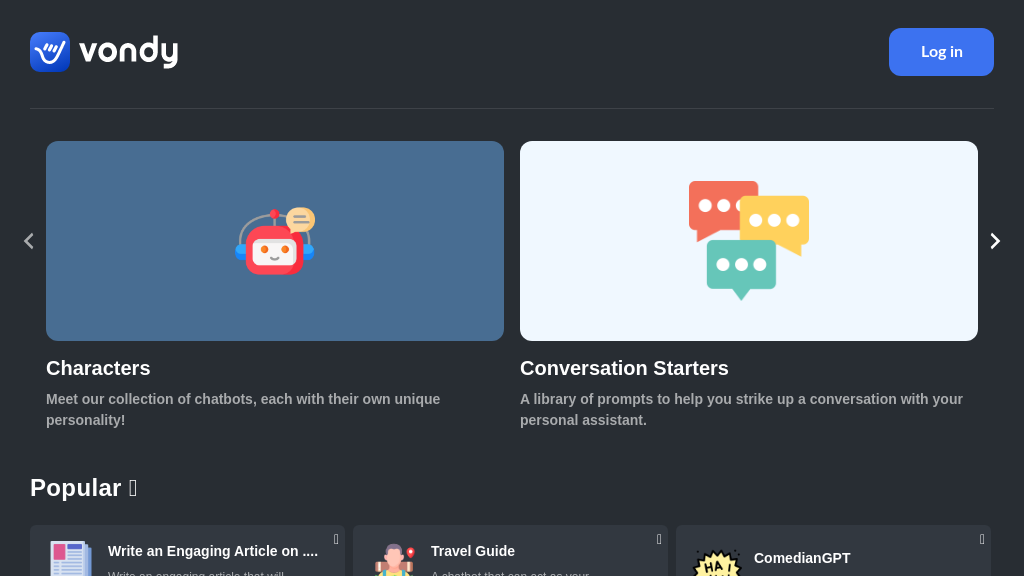The width and height of the screenshot is (1024, 576).
Task: Go to previous carousel slide
Action: 28,241
